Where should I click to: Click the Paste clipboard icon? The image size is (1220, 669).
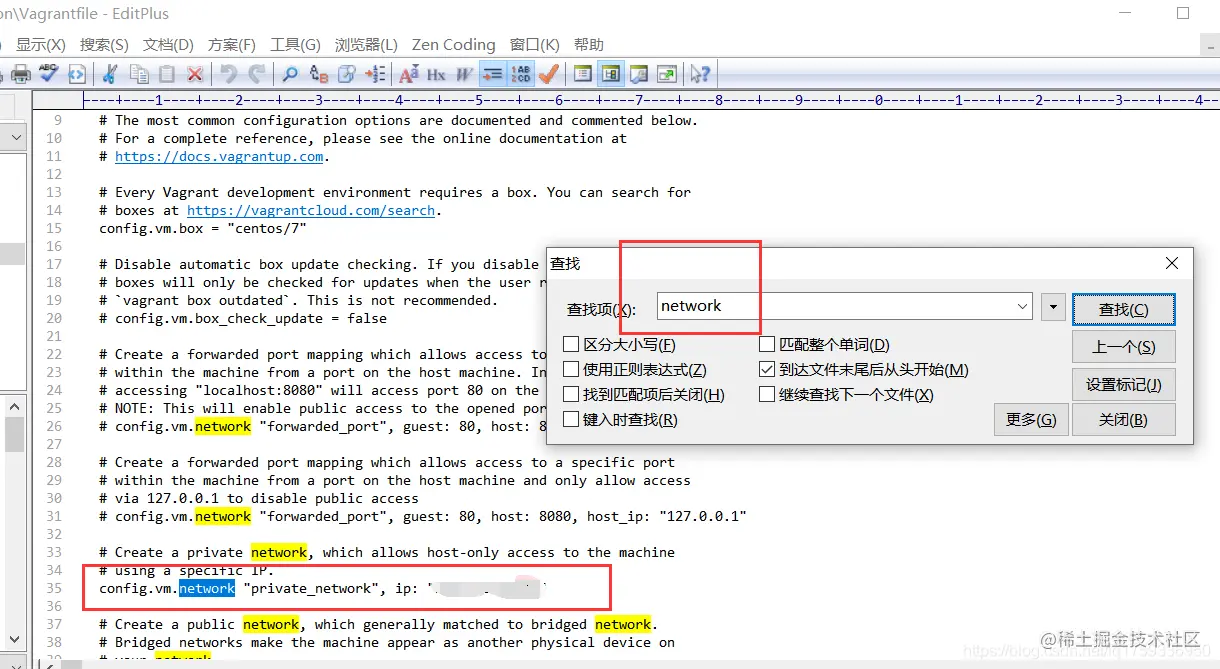click(x=167, y=74)
